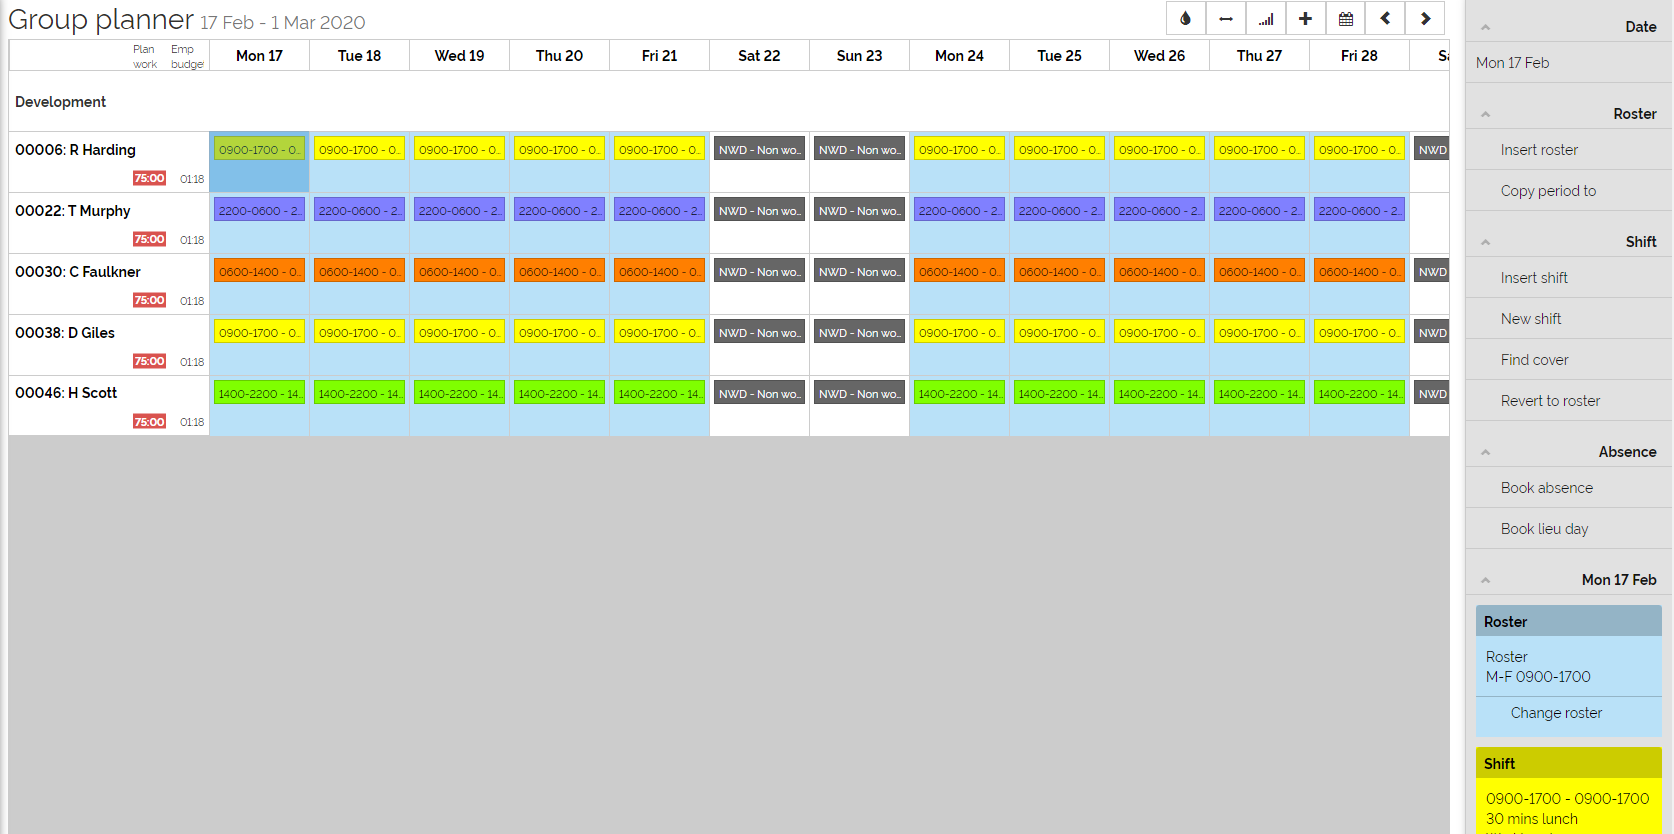Viewport: 1674px width, 834px height.
Task: Click the Plan work column label
Action: [145, 57]
